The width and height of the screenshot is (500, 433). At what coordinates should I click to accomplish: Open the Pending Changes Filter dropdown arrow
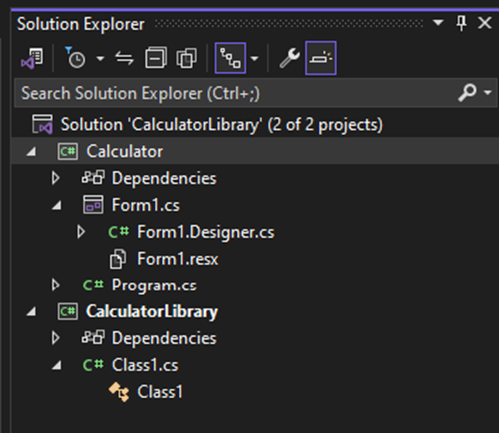[100, 59]
